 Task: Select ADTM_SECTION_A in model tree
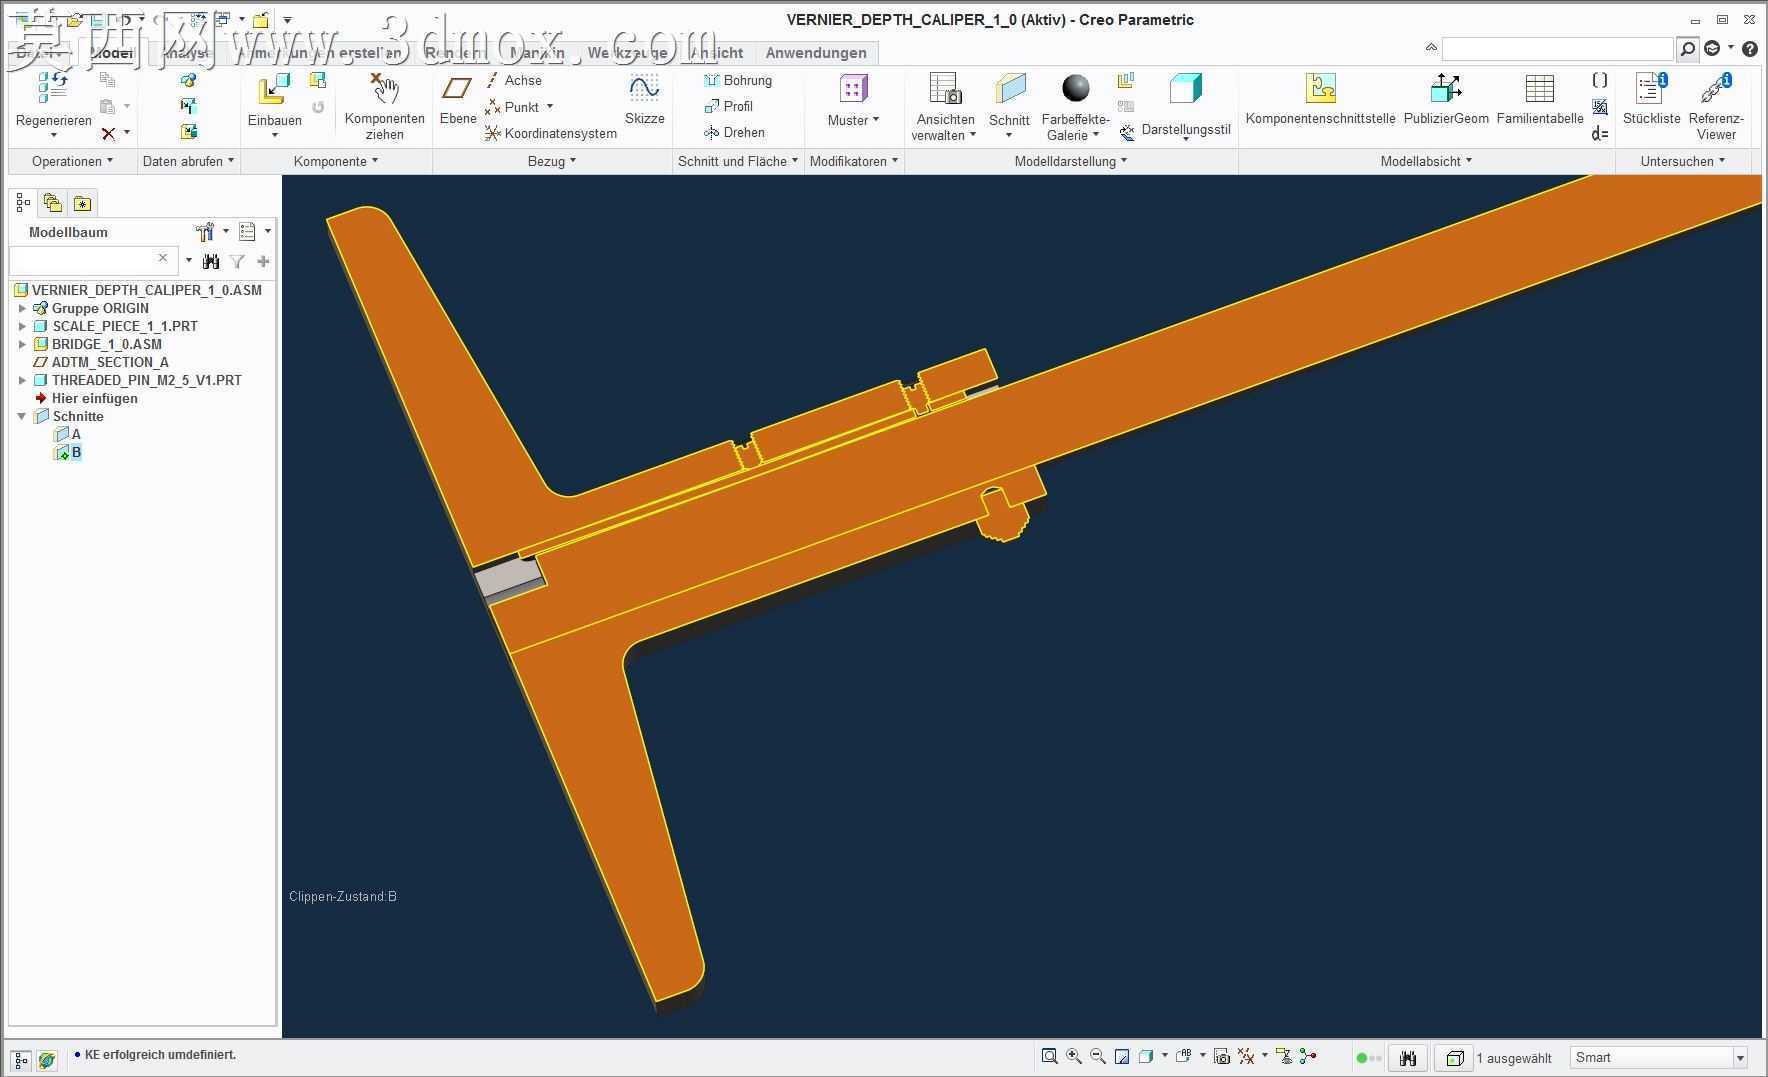click(x=101, y=362)
